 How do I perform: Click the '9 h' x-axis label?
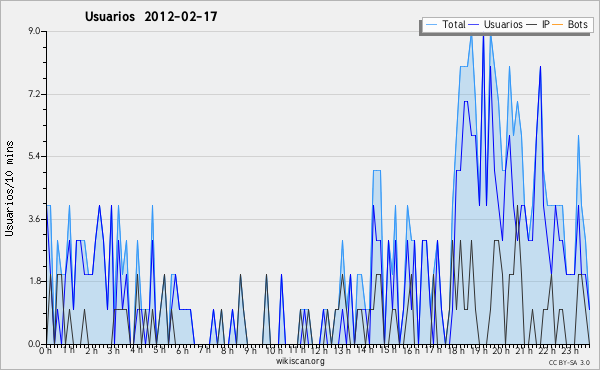pyautogui.click(x=250, y=351)
